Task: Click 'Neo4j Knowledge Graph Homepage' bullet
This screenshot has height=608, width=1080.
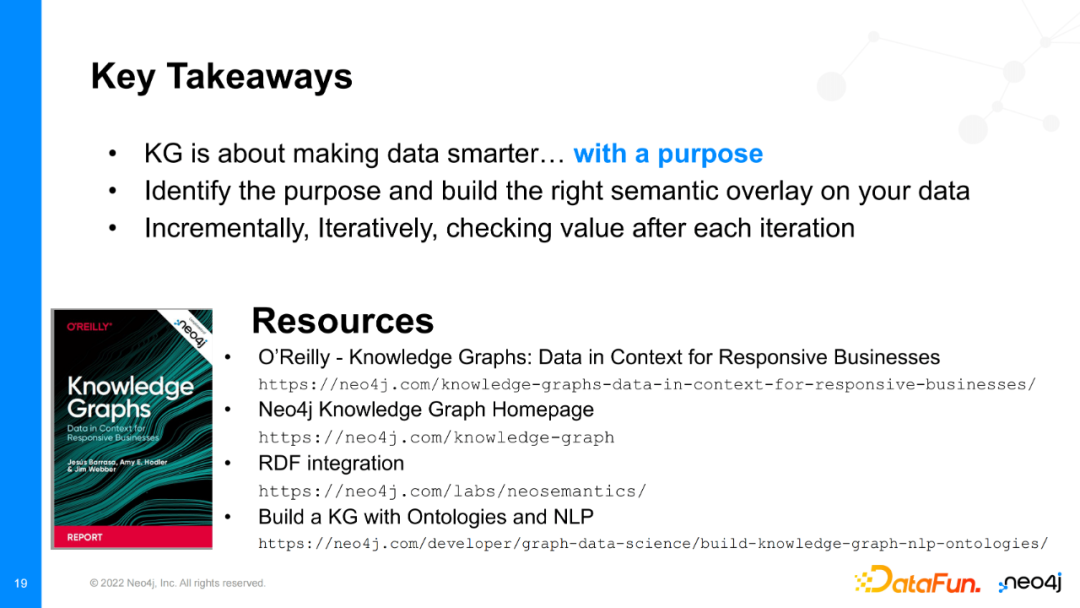Action: pyautogui.click(x=426, y=410)
